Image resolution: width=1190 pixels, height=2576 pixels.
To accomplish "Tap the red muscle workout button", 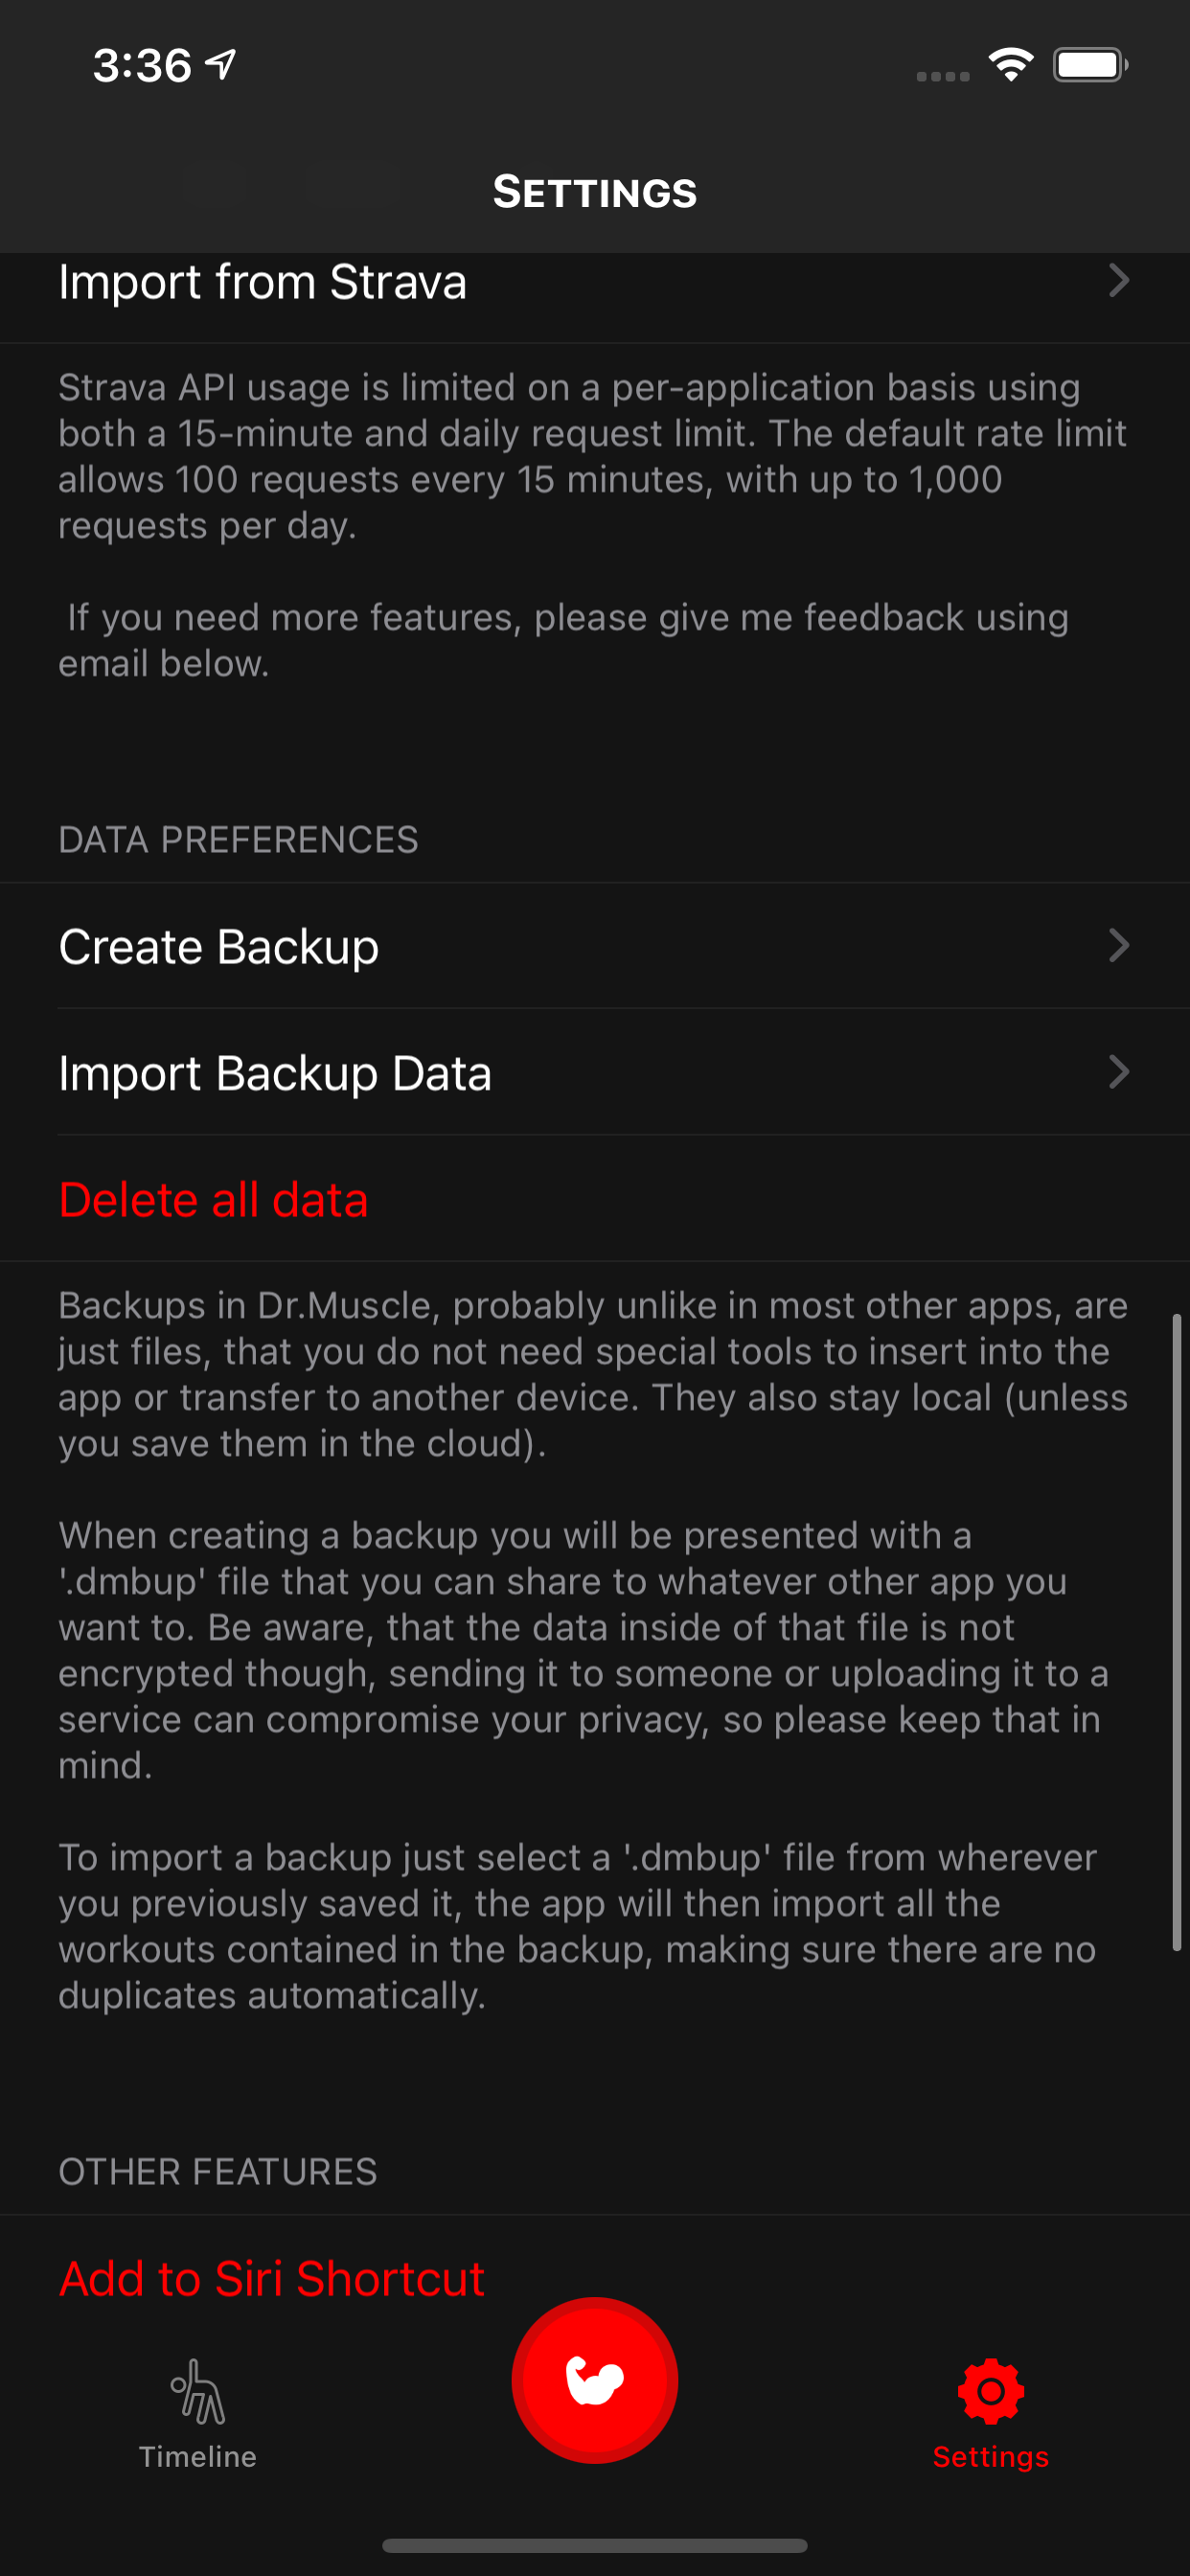I will pos(595,2380).
